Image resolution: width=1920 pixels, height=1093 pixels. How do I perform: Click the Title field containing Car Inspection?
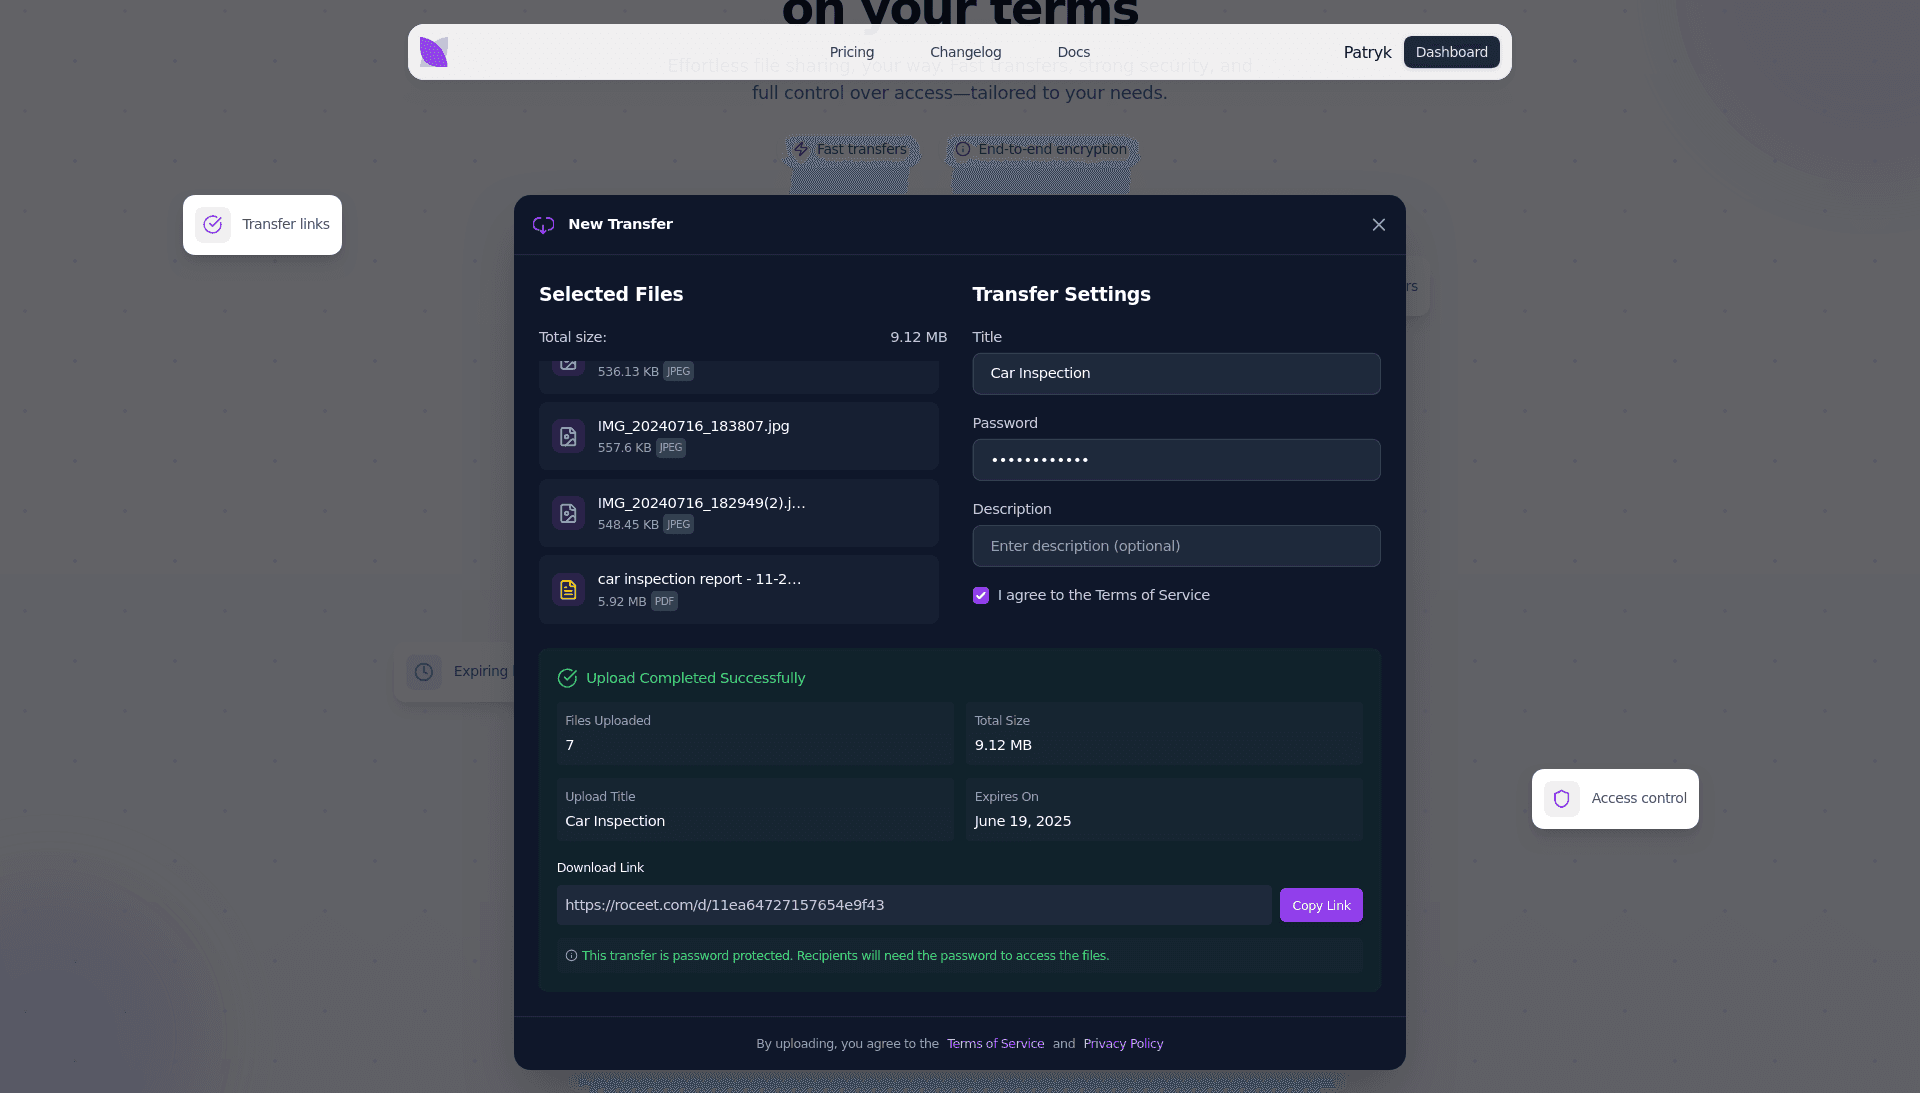(1176, 374)
